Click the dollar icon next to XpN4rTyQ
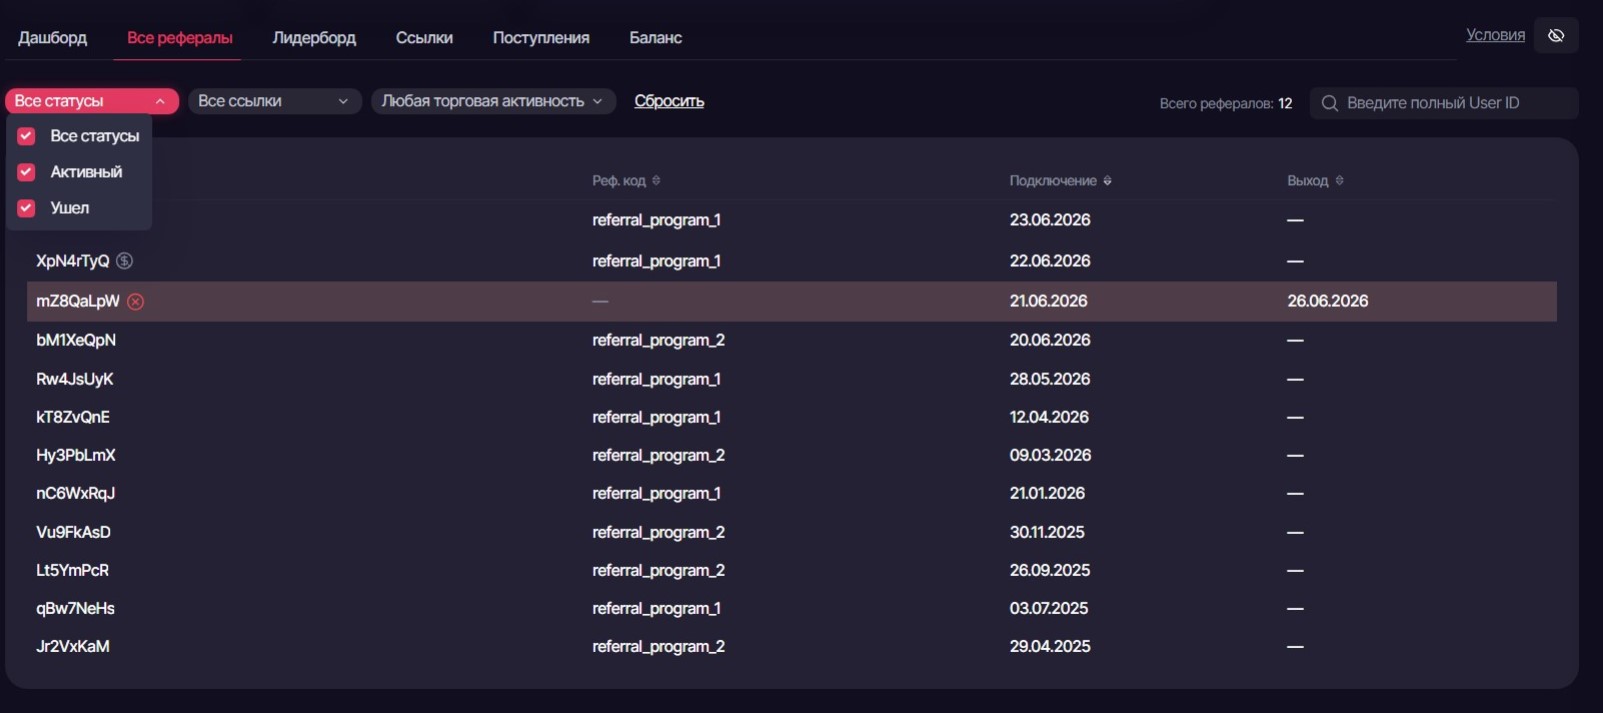Viewport: 1603px width, 713px height. pos(124,261)
